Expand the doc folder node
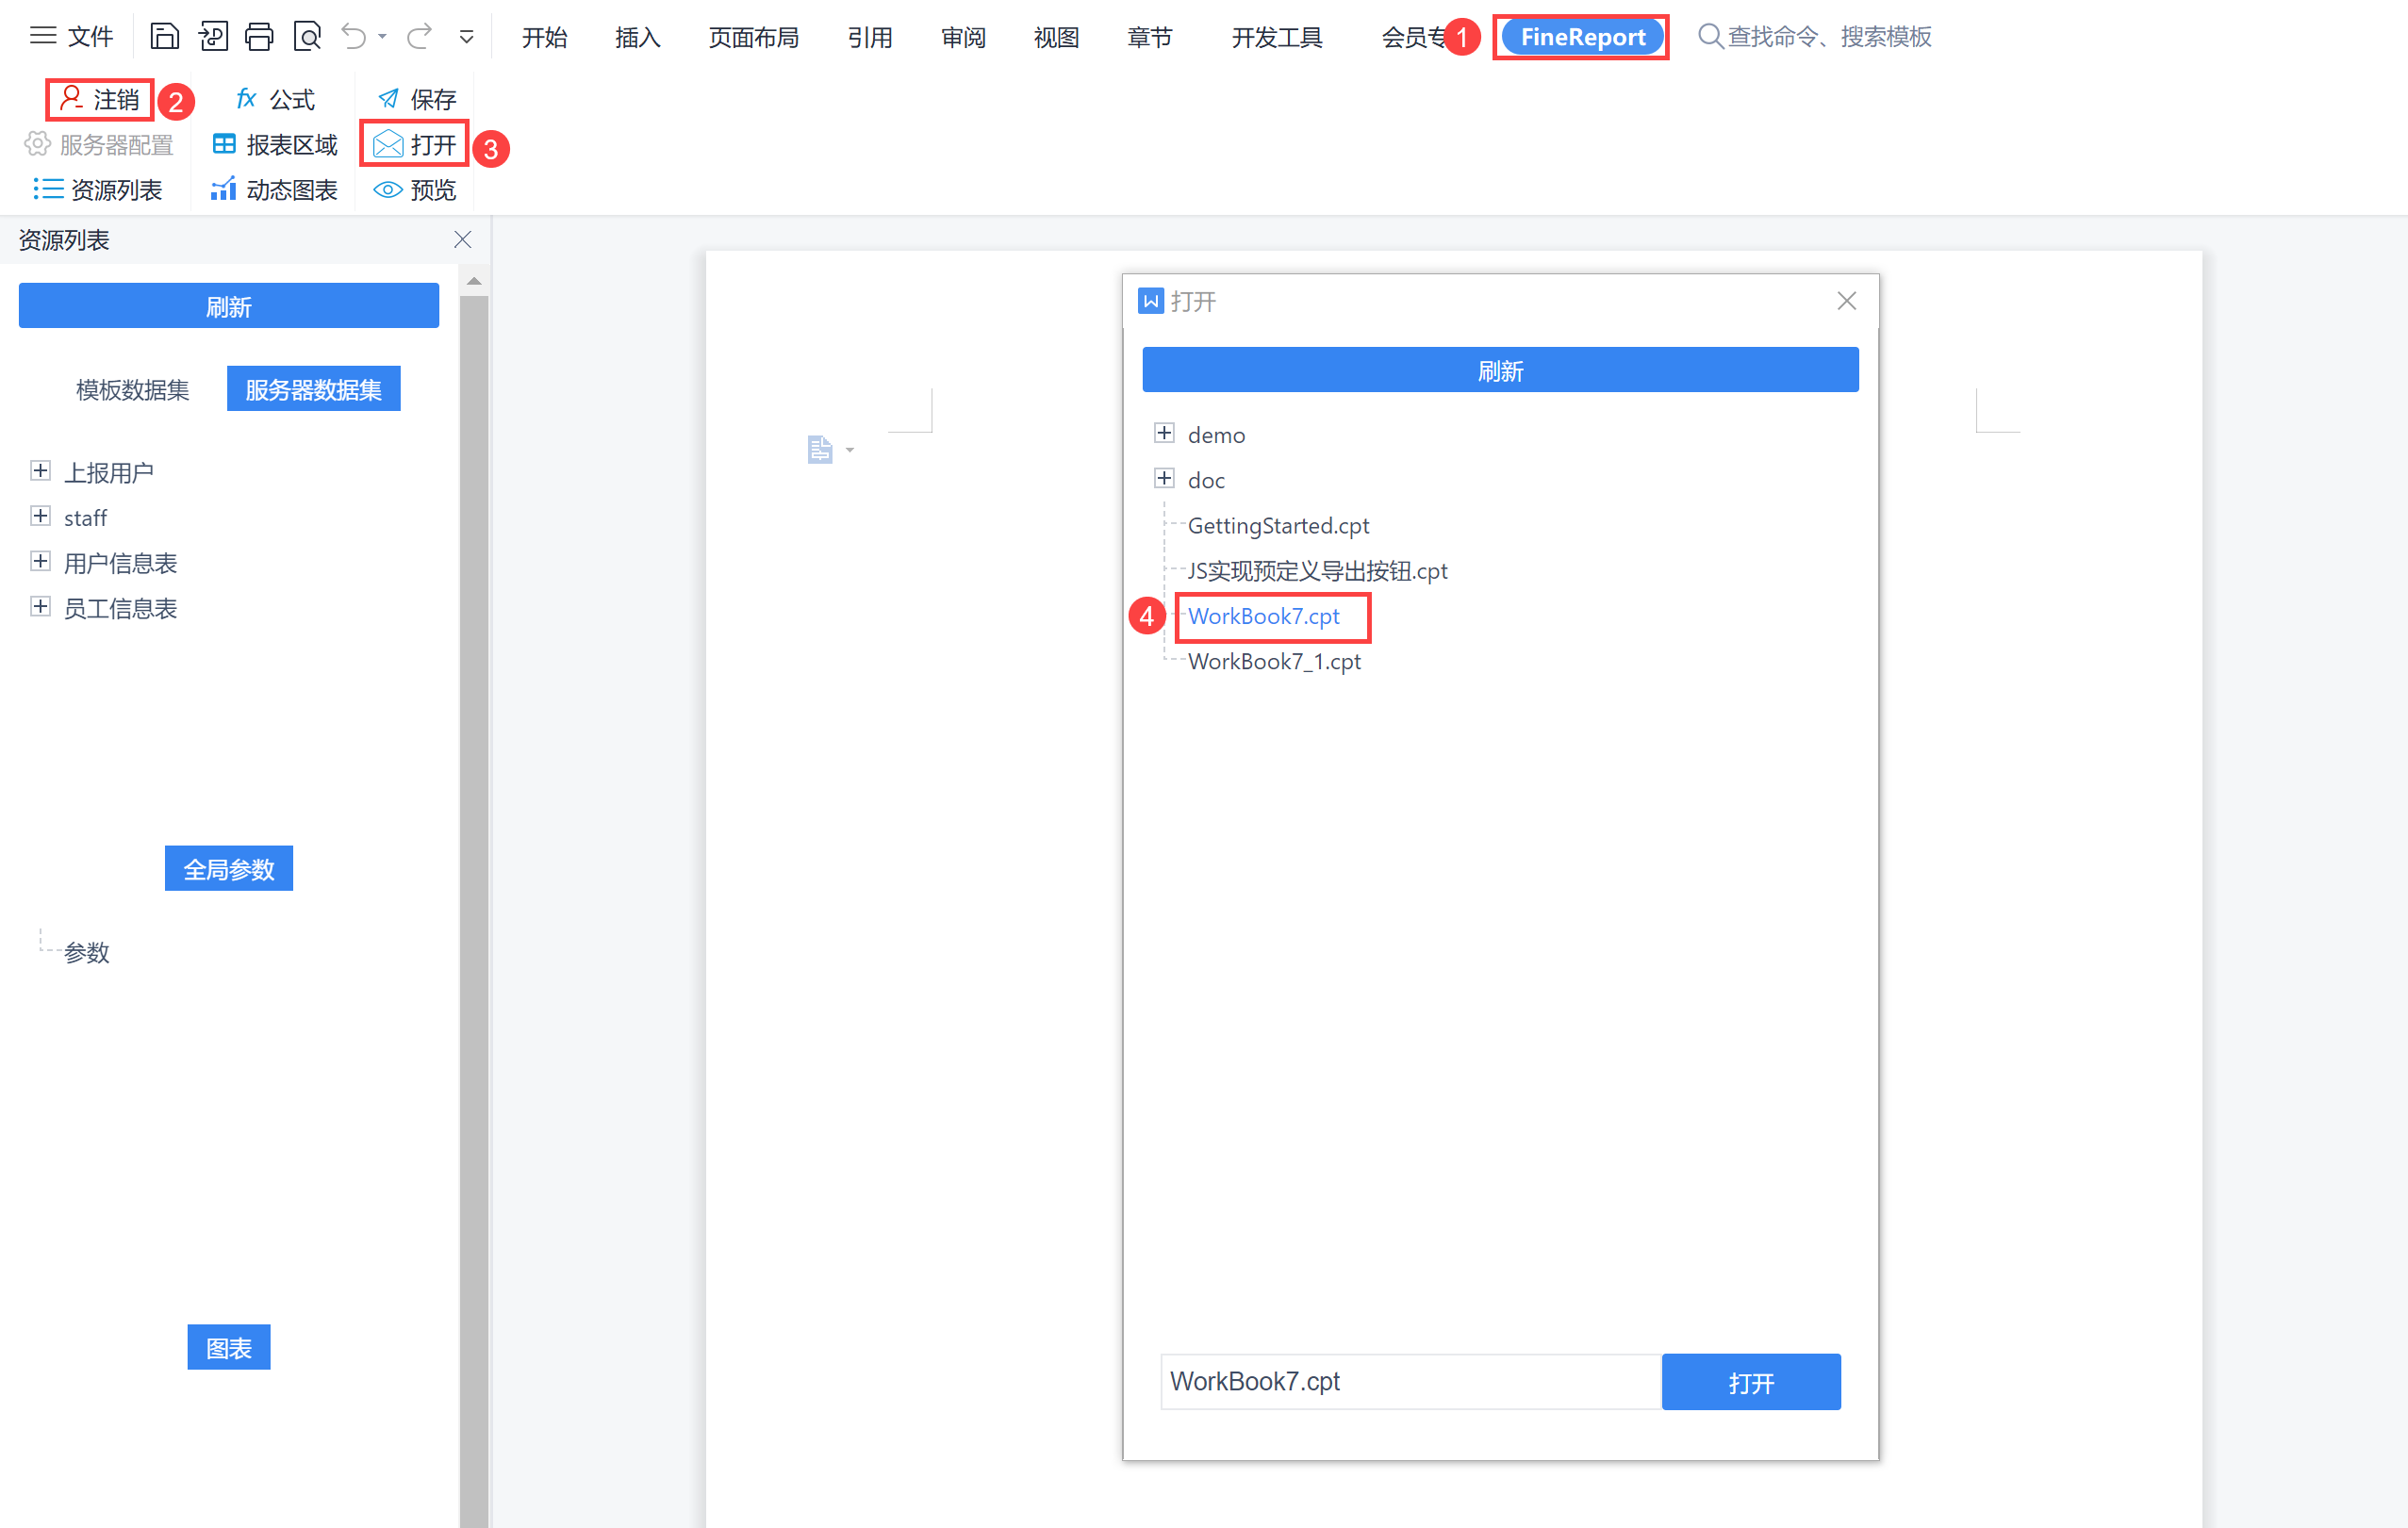Image resolution: width=2408 pixels, height=1528 pixels. tap(1164, 478)
